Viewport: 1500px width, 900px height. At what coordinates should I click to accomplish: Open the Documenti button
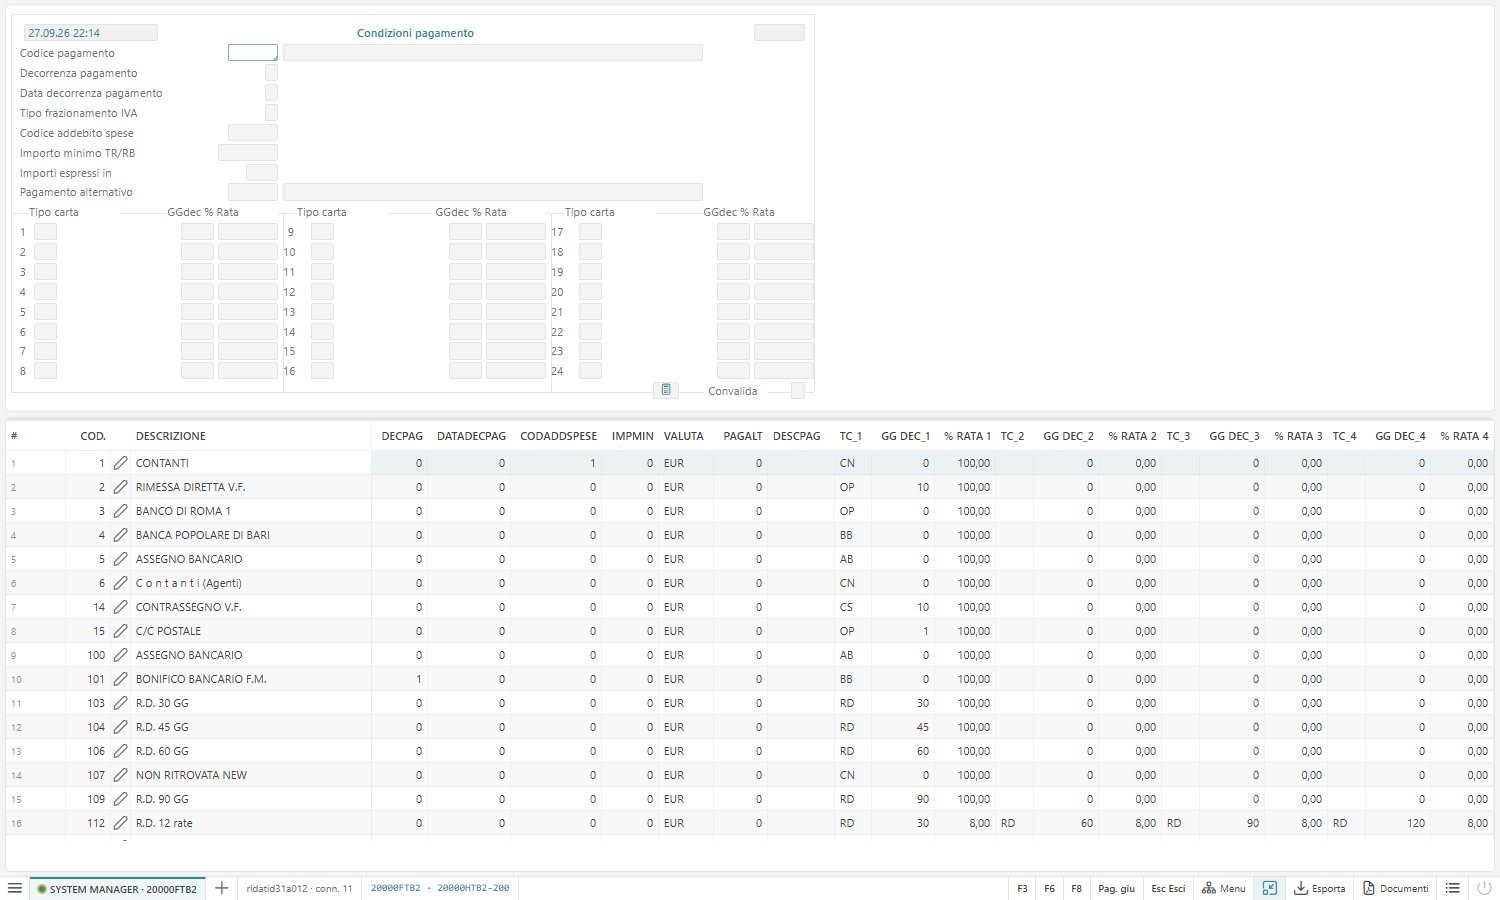[x=1396, y=888]
